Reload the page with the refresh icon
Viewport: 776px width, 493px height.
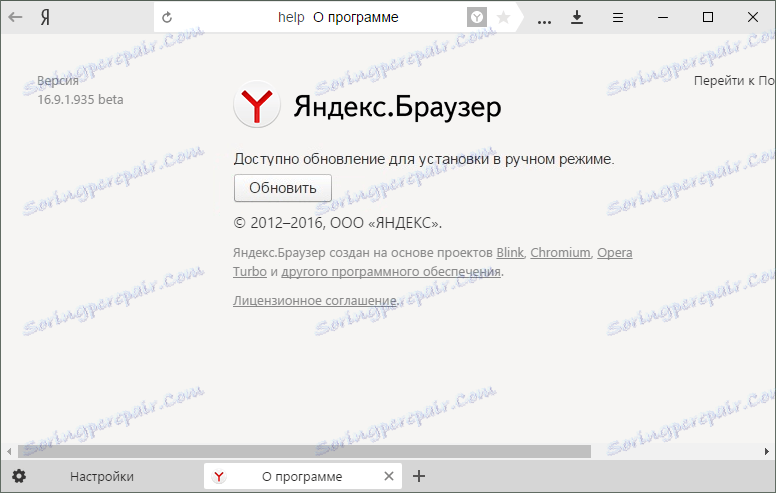point(167,17)
